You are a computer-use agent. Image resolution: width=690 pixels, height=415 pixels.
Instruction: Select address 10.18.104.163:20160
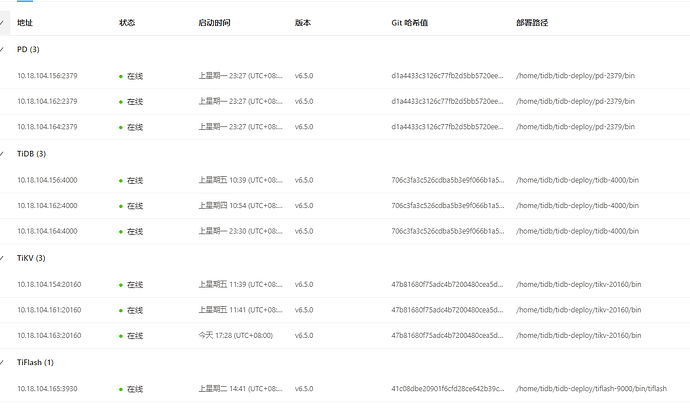pos(49,335)
